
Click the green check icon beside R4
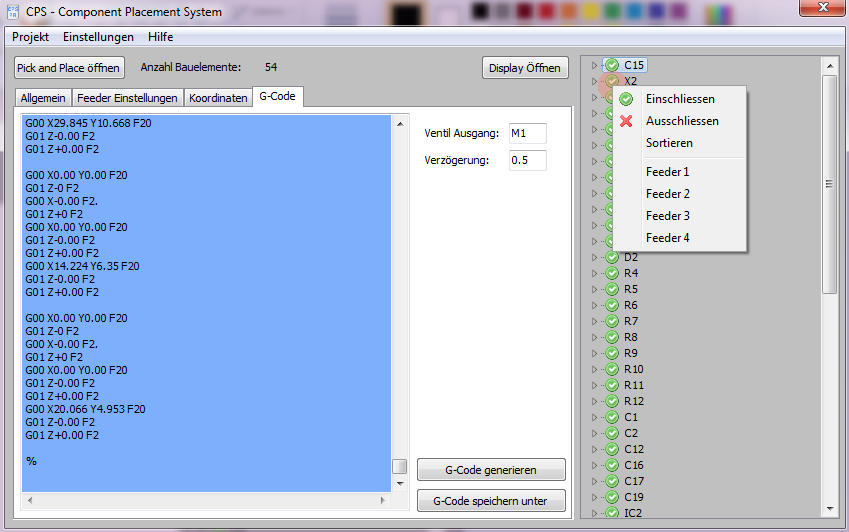612,273
